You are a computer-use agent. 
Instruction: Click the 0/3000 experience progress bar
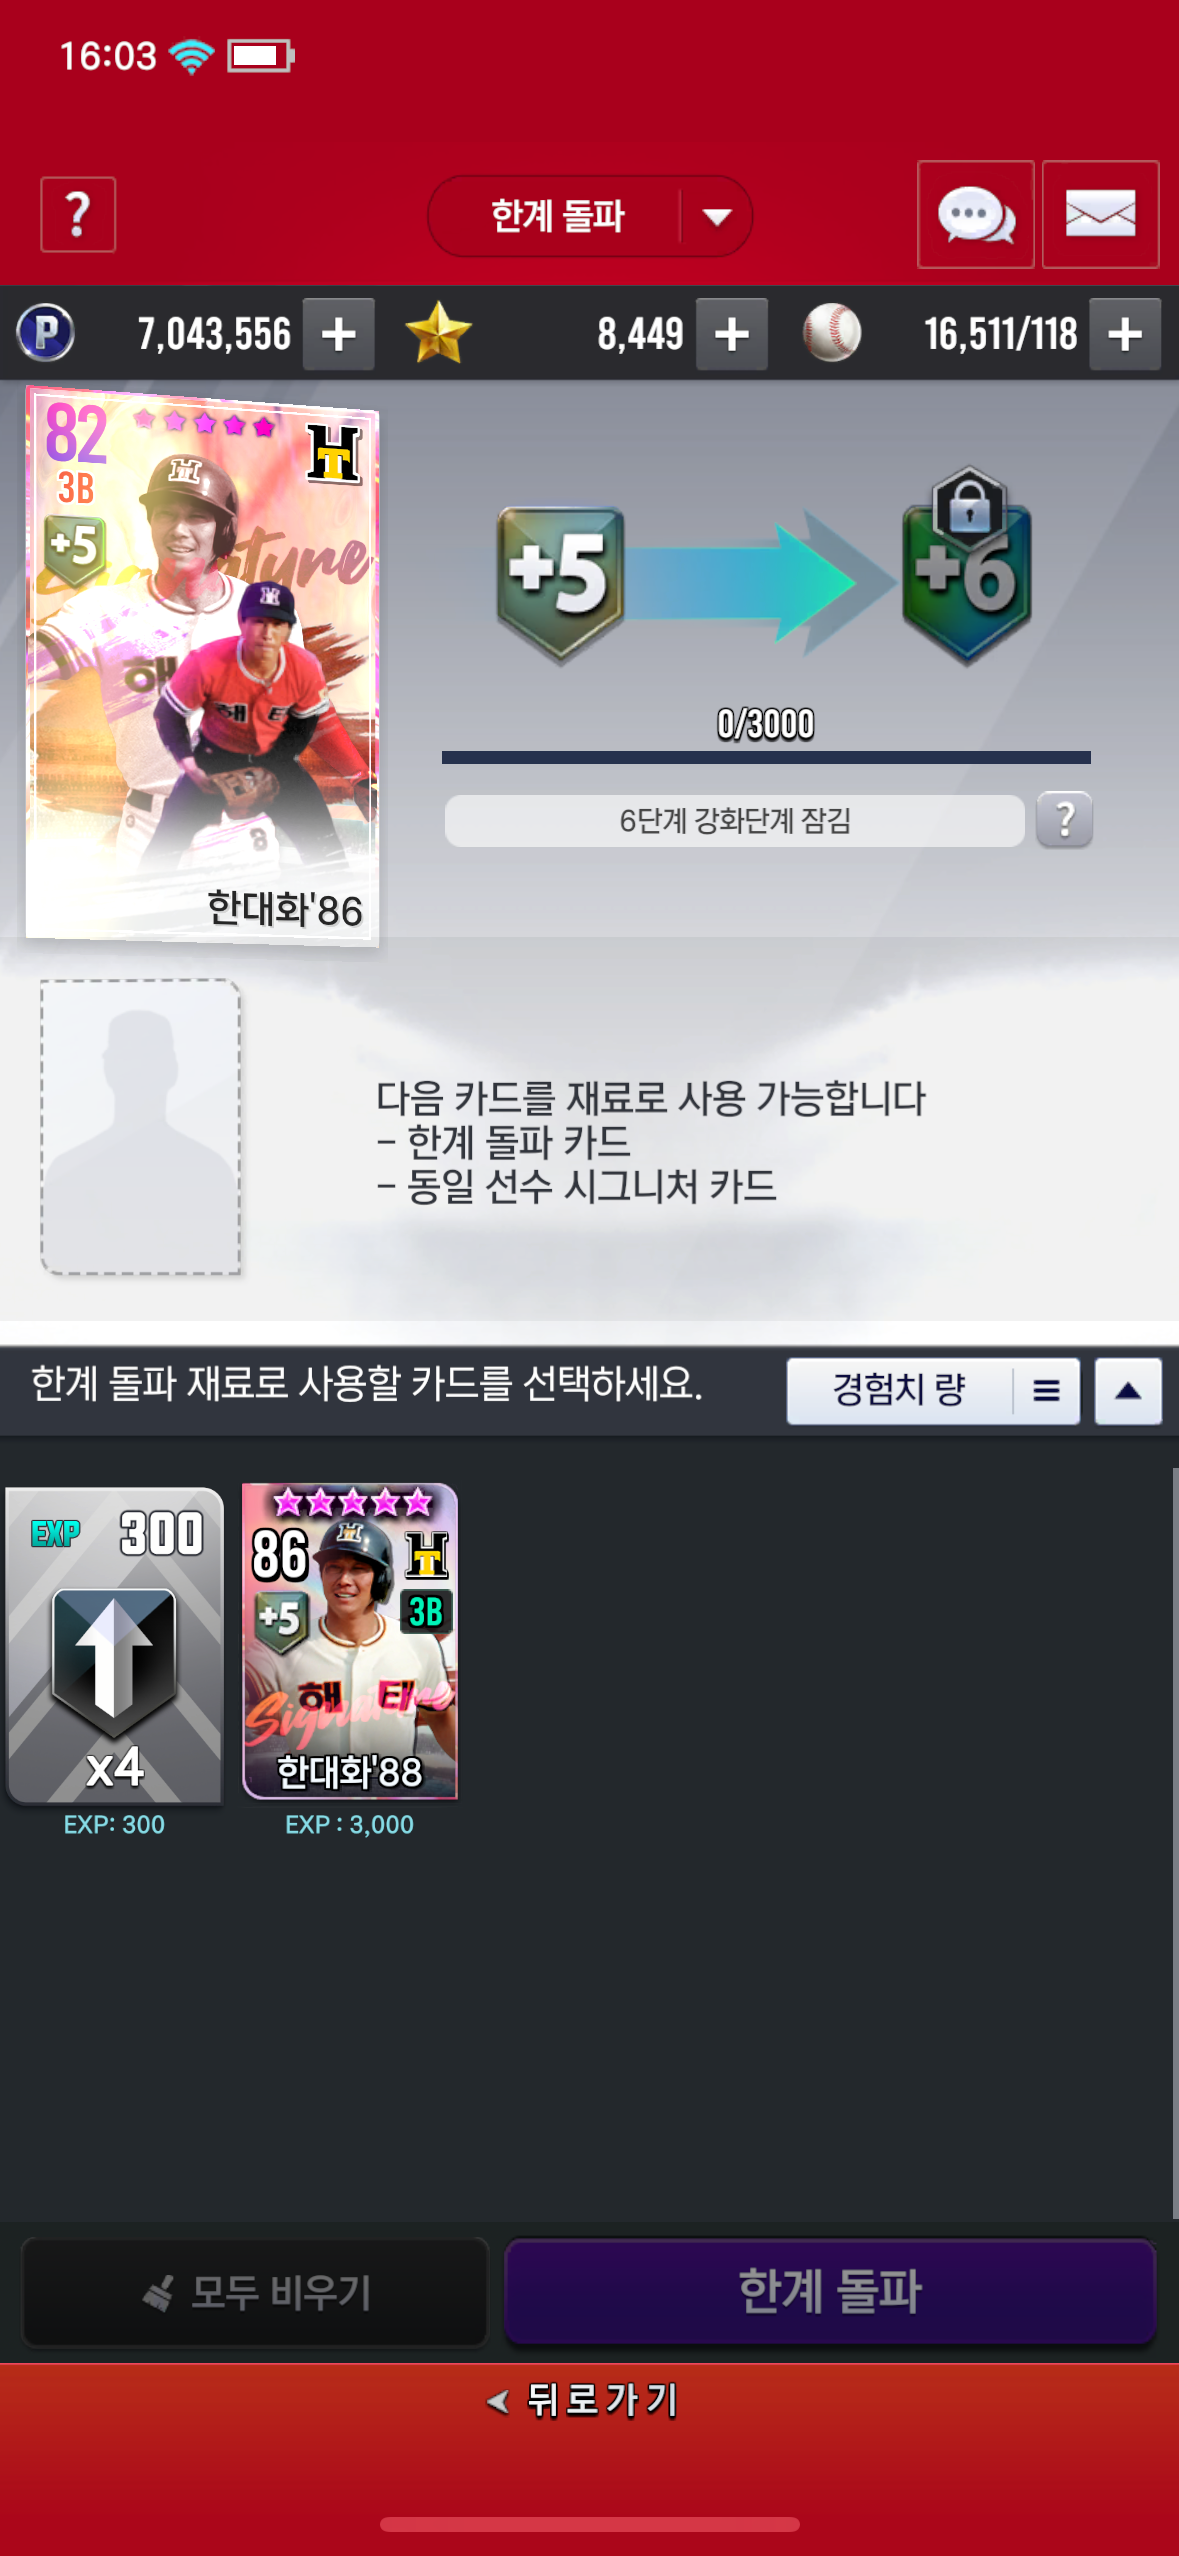click(766, 757)
